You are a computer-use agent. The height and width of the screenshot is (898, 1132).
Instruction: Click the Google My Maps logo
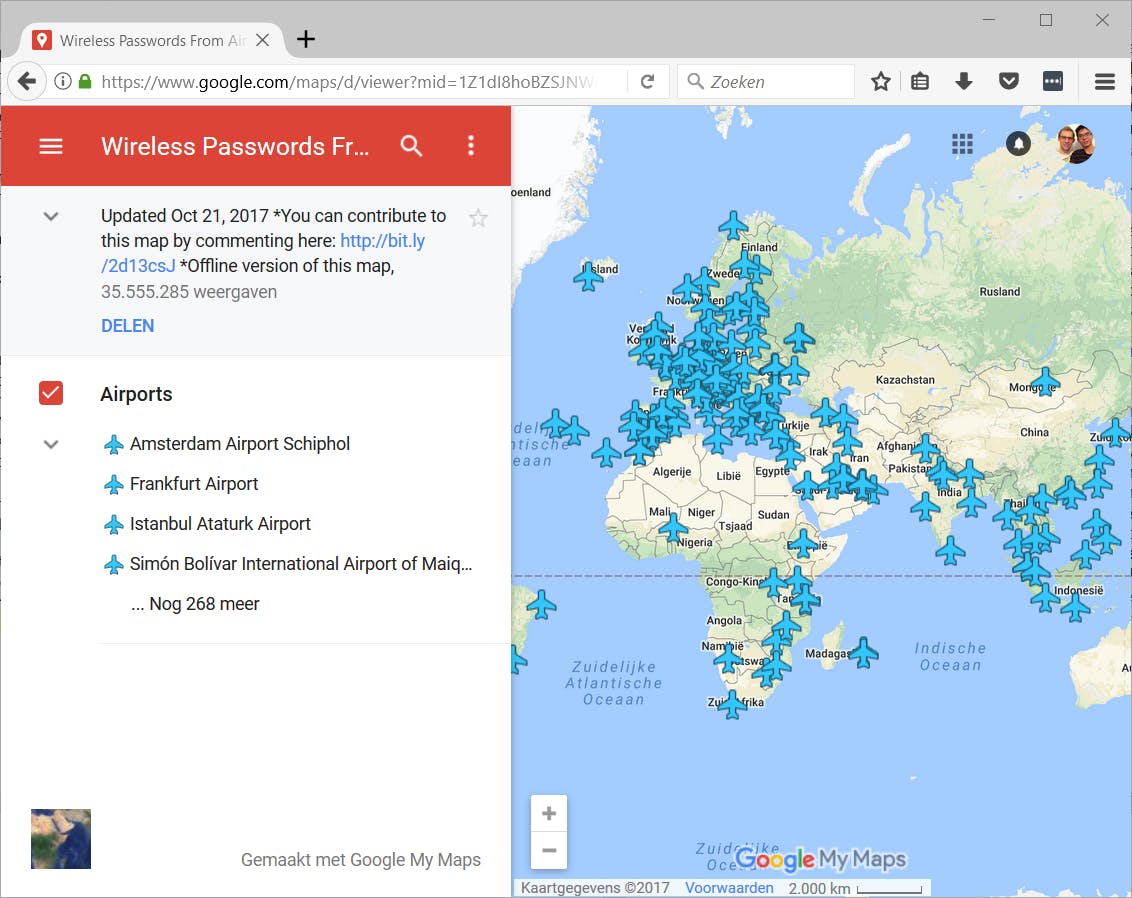(821, 859)
